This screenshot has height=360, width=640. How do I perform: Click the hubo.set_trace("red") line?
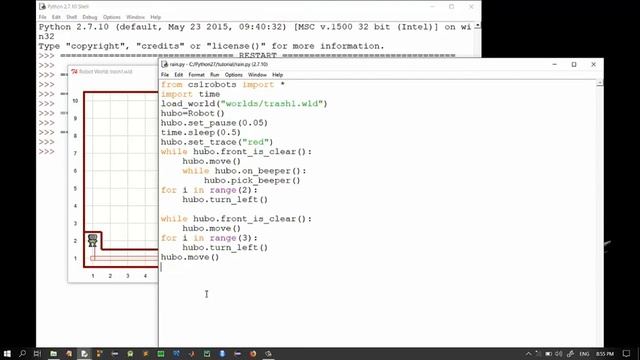click(x=217, y=142)
